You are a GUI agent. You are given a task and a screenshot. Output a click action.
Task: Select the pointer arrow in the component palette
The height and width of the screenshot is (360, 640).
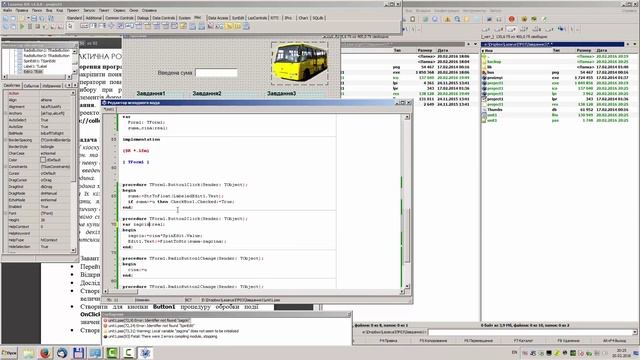(70, 27)
